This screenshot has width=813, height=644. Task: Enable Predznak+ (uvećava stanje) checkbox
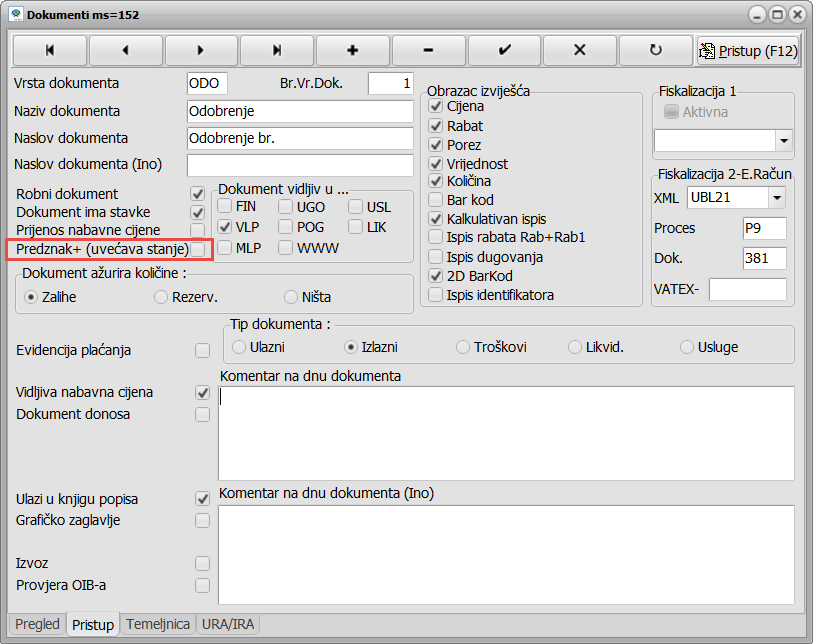198,249
